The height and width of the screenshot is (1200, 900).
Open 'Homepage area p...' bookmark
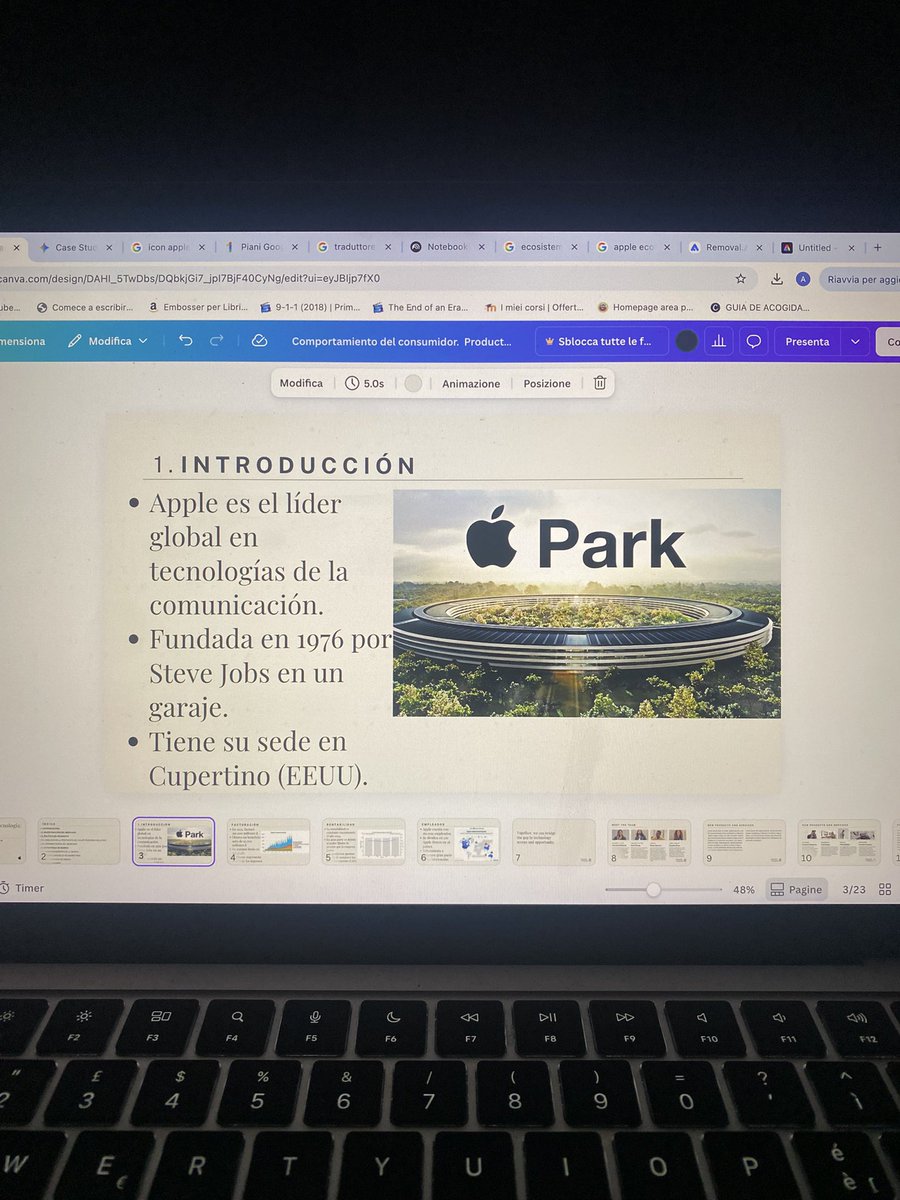pyautogui.click(x=645, y=308)
